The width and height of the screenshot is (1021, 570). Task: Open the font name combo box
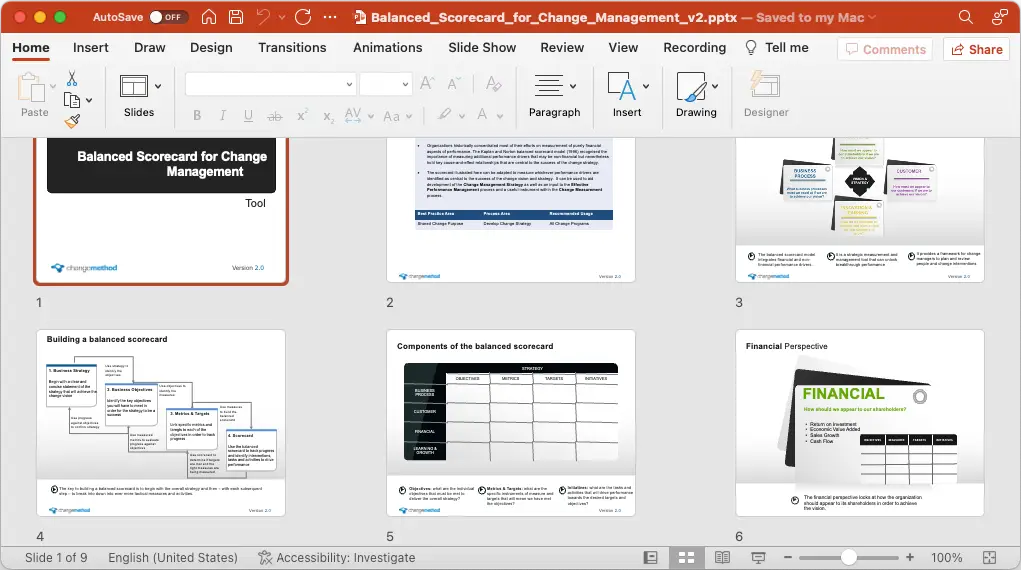(270, 84)
